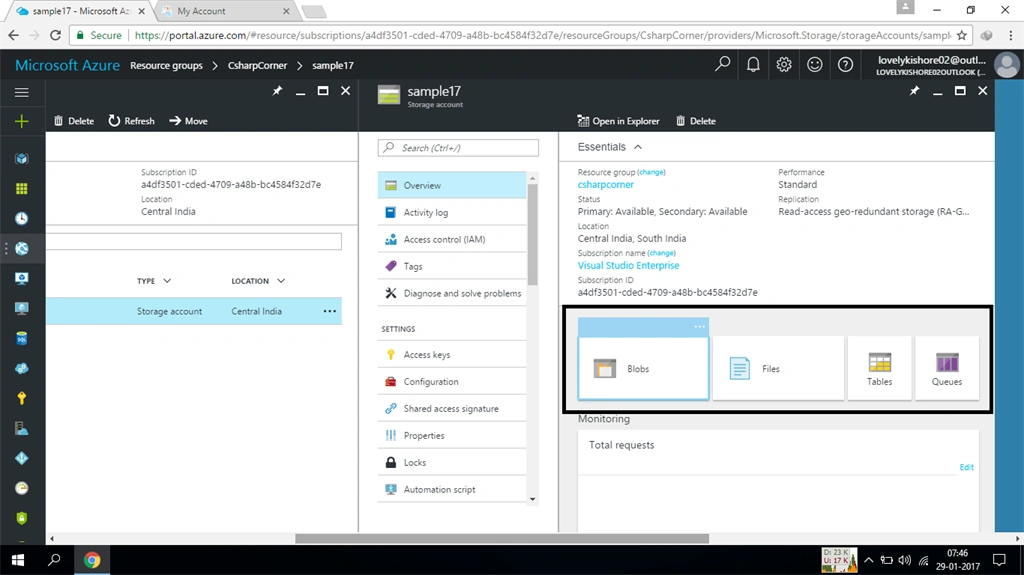Switch to the My Account browser tab

click(226, 11)
